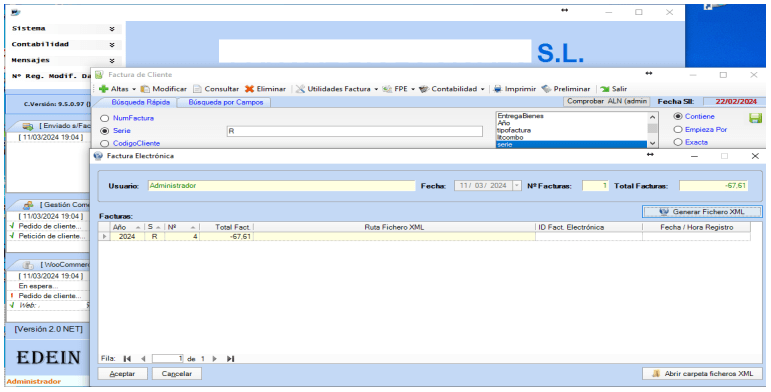Open Utilidades Factura dropdown menu
This screenshot has height=392, width=771.
pyautogui.click(x=338, y=89)
